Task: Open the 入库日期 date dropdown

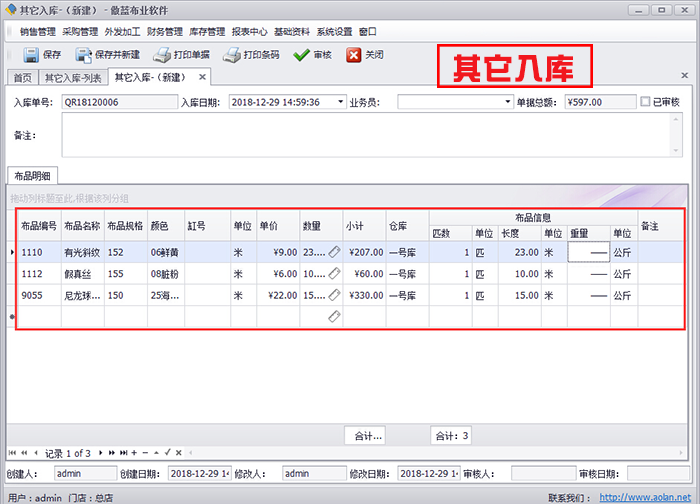Action: (341, 101)
